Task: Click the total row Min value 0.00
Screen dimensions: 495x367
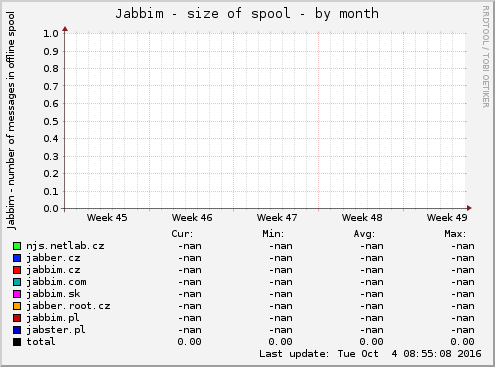Action: click(x=280, y=342)
